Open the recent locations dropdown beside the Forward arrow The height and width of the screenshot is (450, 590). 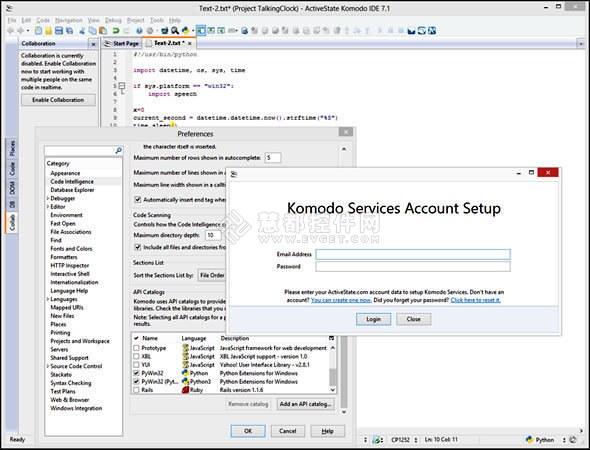coord(28,30)
